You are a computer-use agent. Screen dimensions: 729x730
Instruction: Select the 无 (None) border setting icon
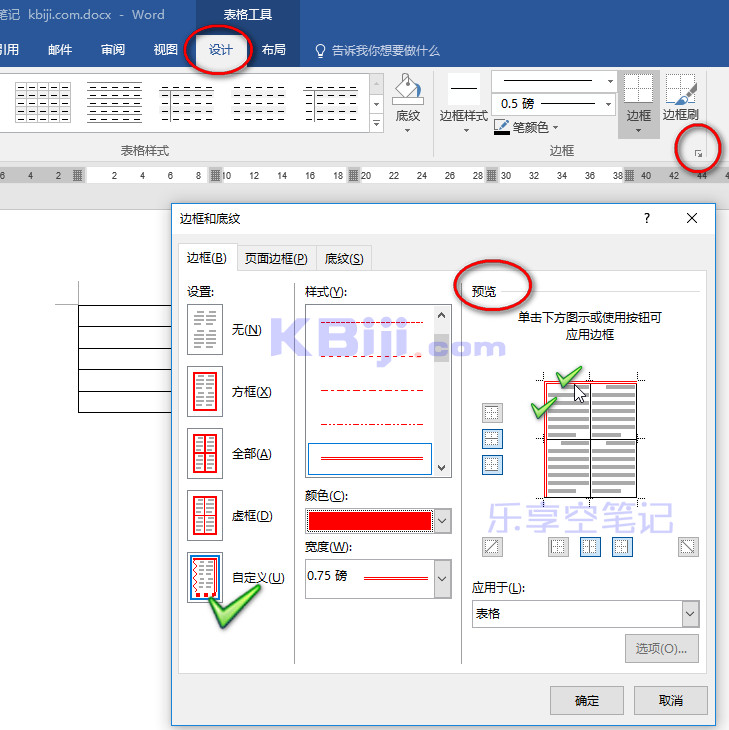[205, 330]
